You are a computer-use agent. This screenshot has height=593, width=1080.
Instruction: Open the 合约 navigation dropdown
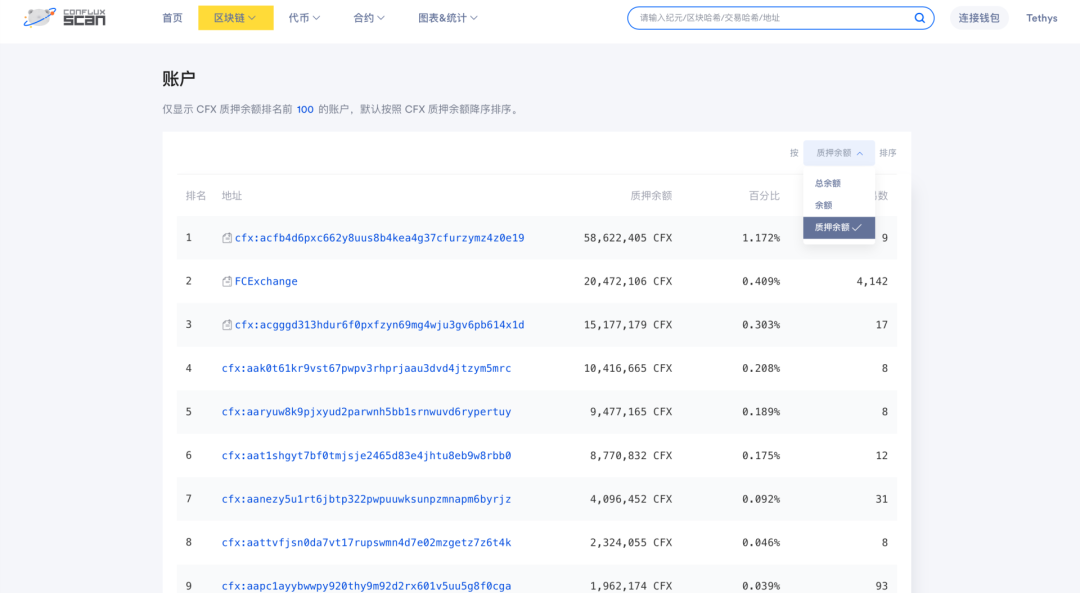coord(368,18)
